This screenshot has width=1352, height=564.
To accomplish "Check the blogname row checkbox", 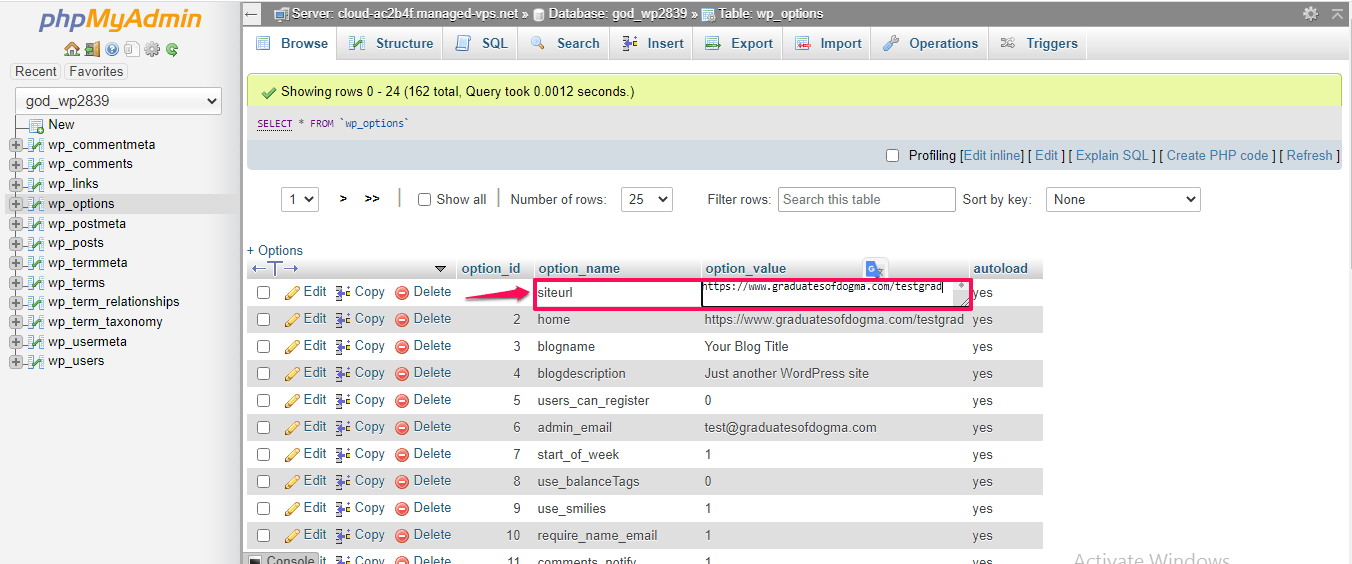I will pyautogui.click(x=264, y=346).
